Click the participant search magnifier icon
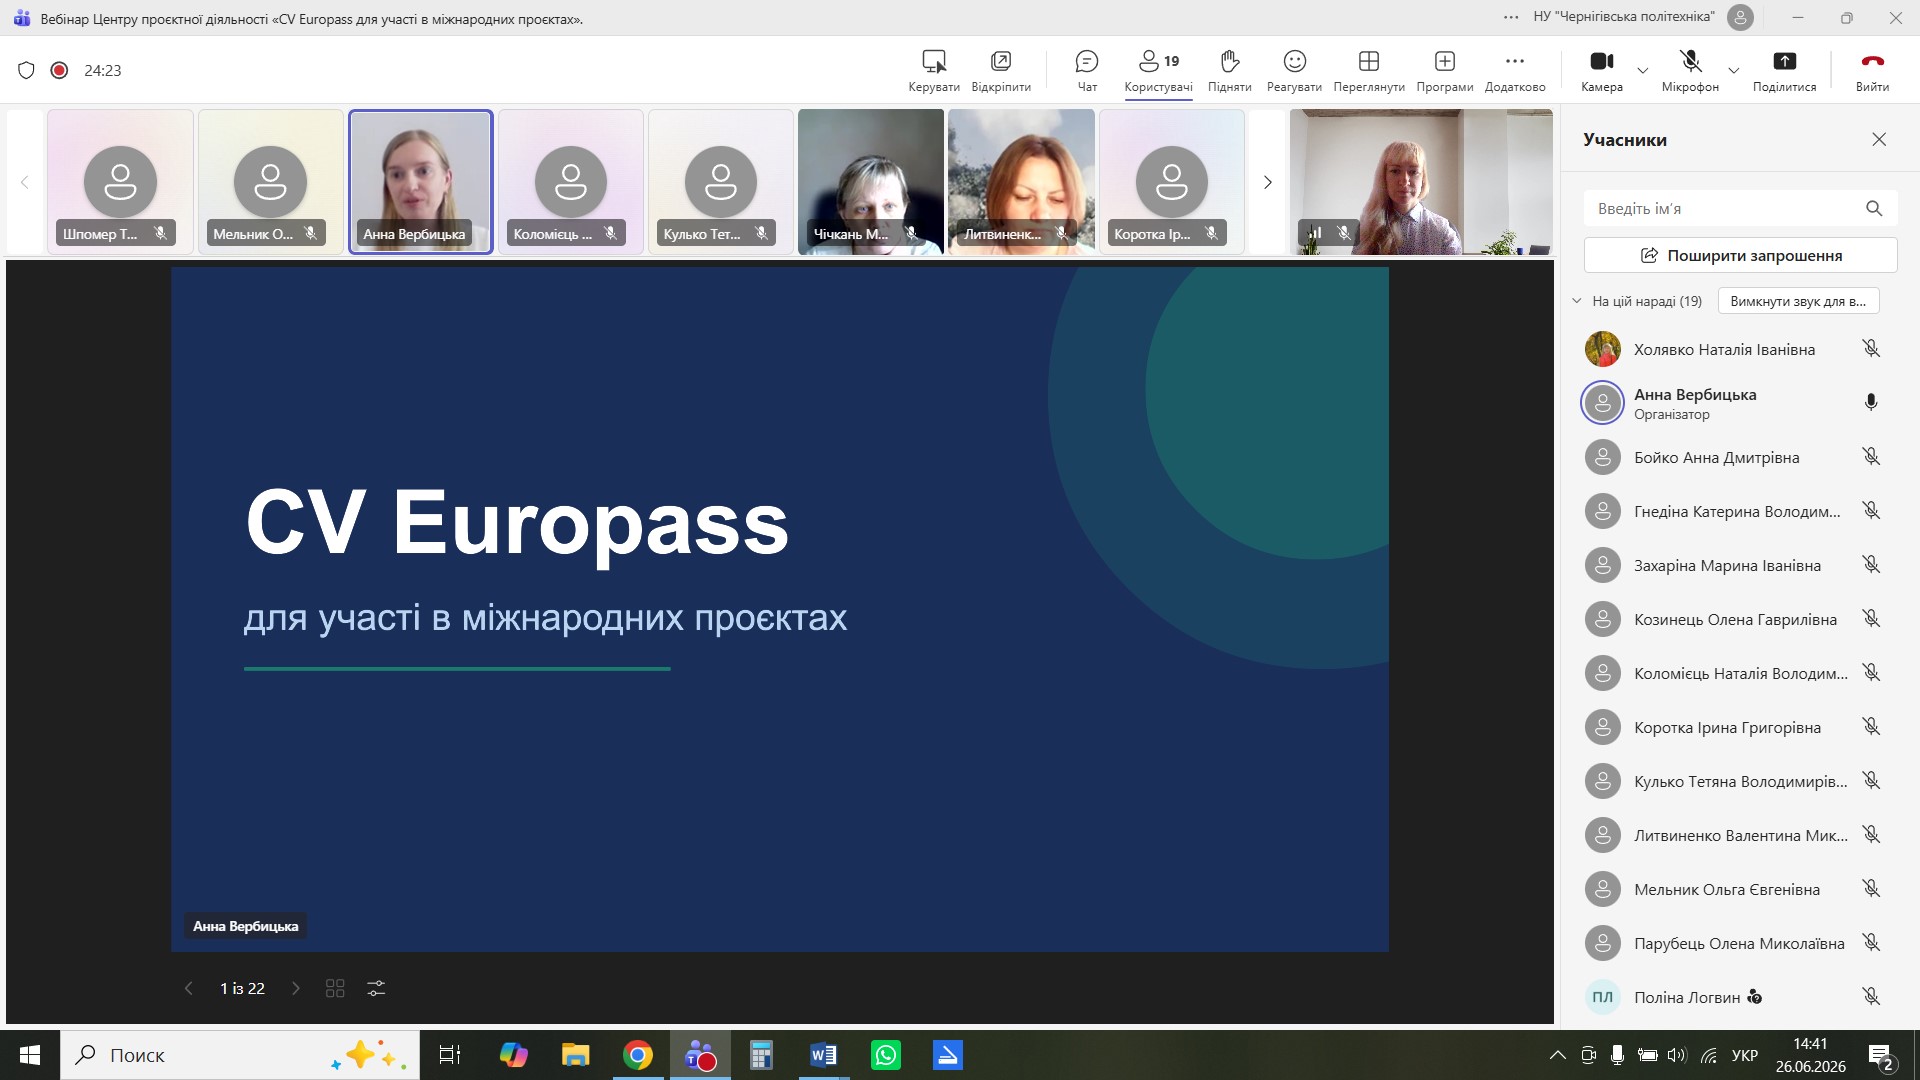 [x=1874, y=208]
